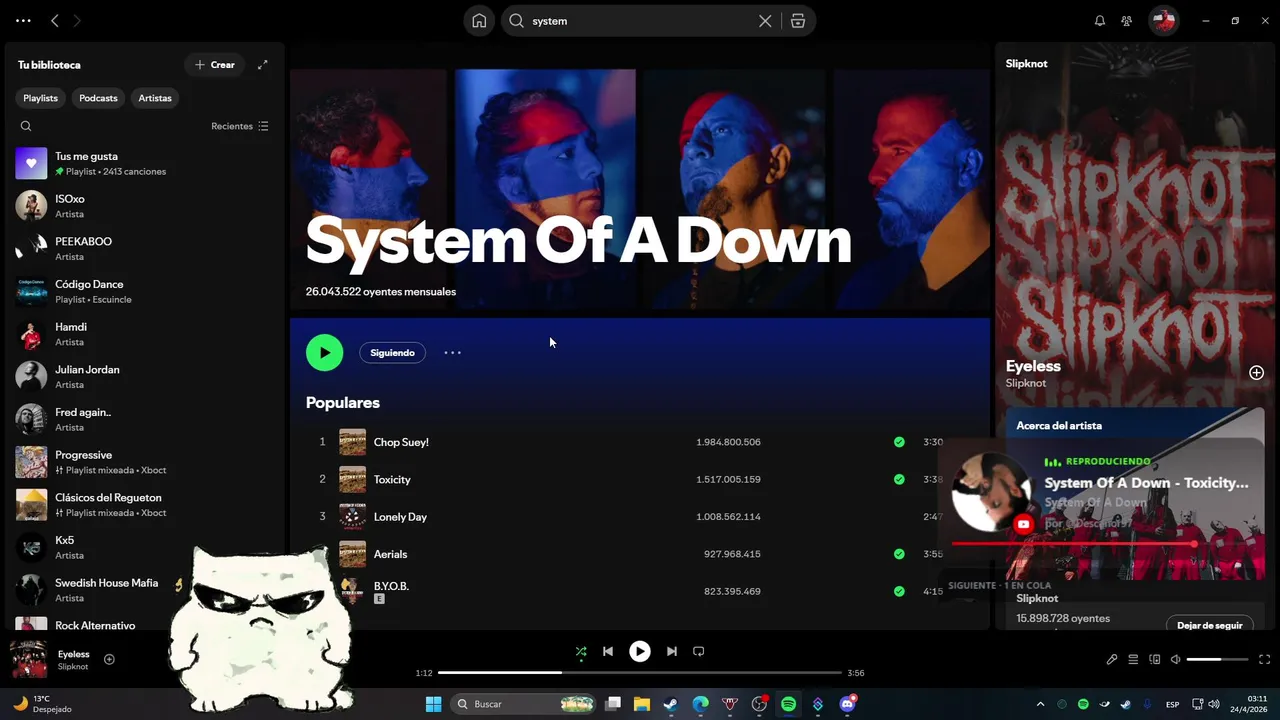This screenshot has width=1280, height=720.
Task: Select the Lonely Day track title
Action: point(400,517)
